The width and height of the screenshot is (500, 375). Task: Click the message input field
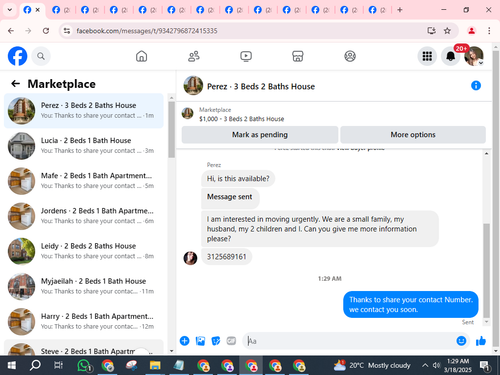(350, 341)
